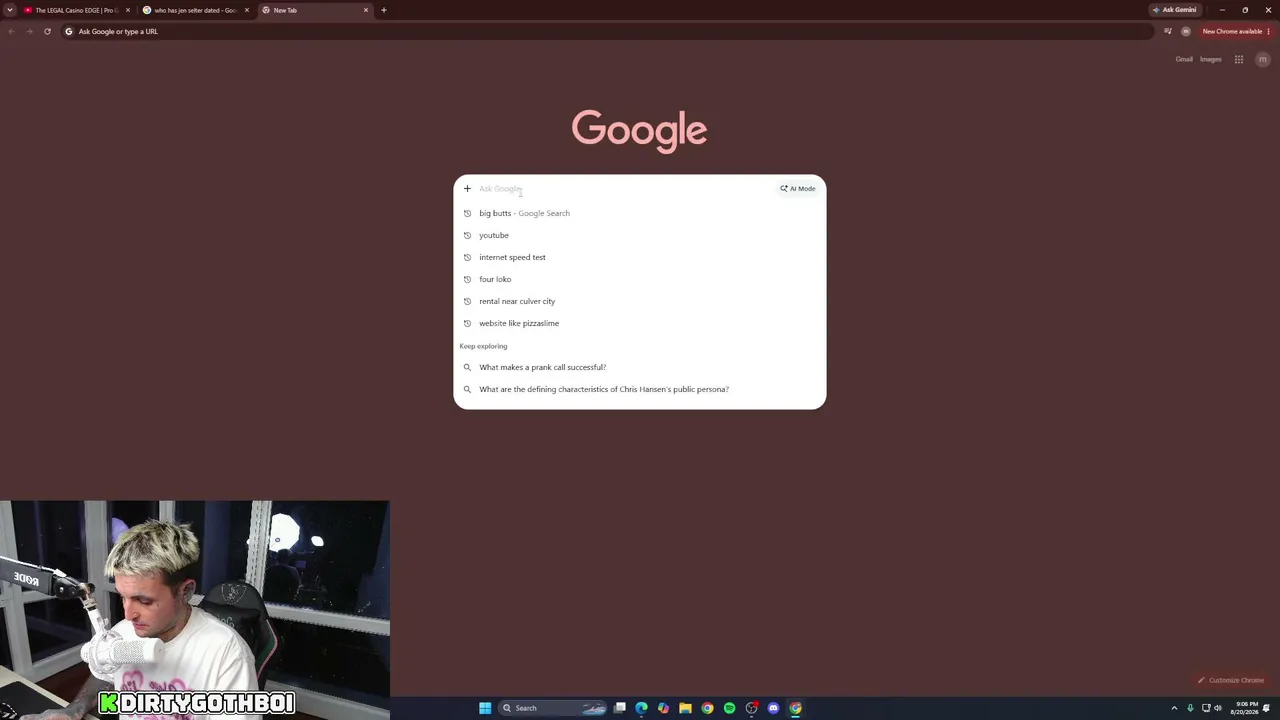Open the Google apps grid
The width and height of the screenshot is (1280, 720).
[x=1239, y=59]
